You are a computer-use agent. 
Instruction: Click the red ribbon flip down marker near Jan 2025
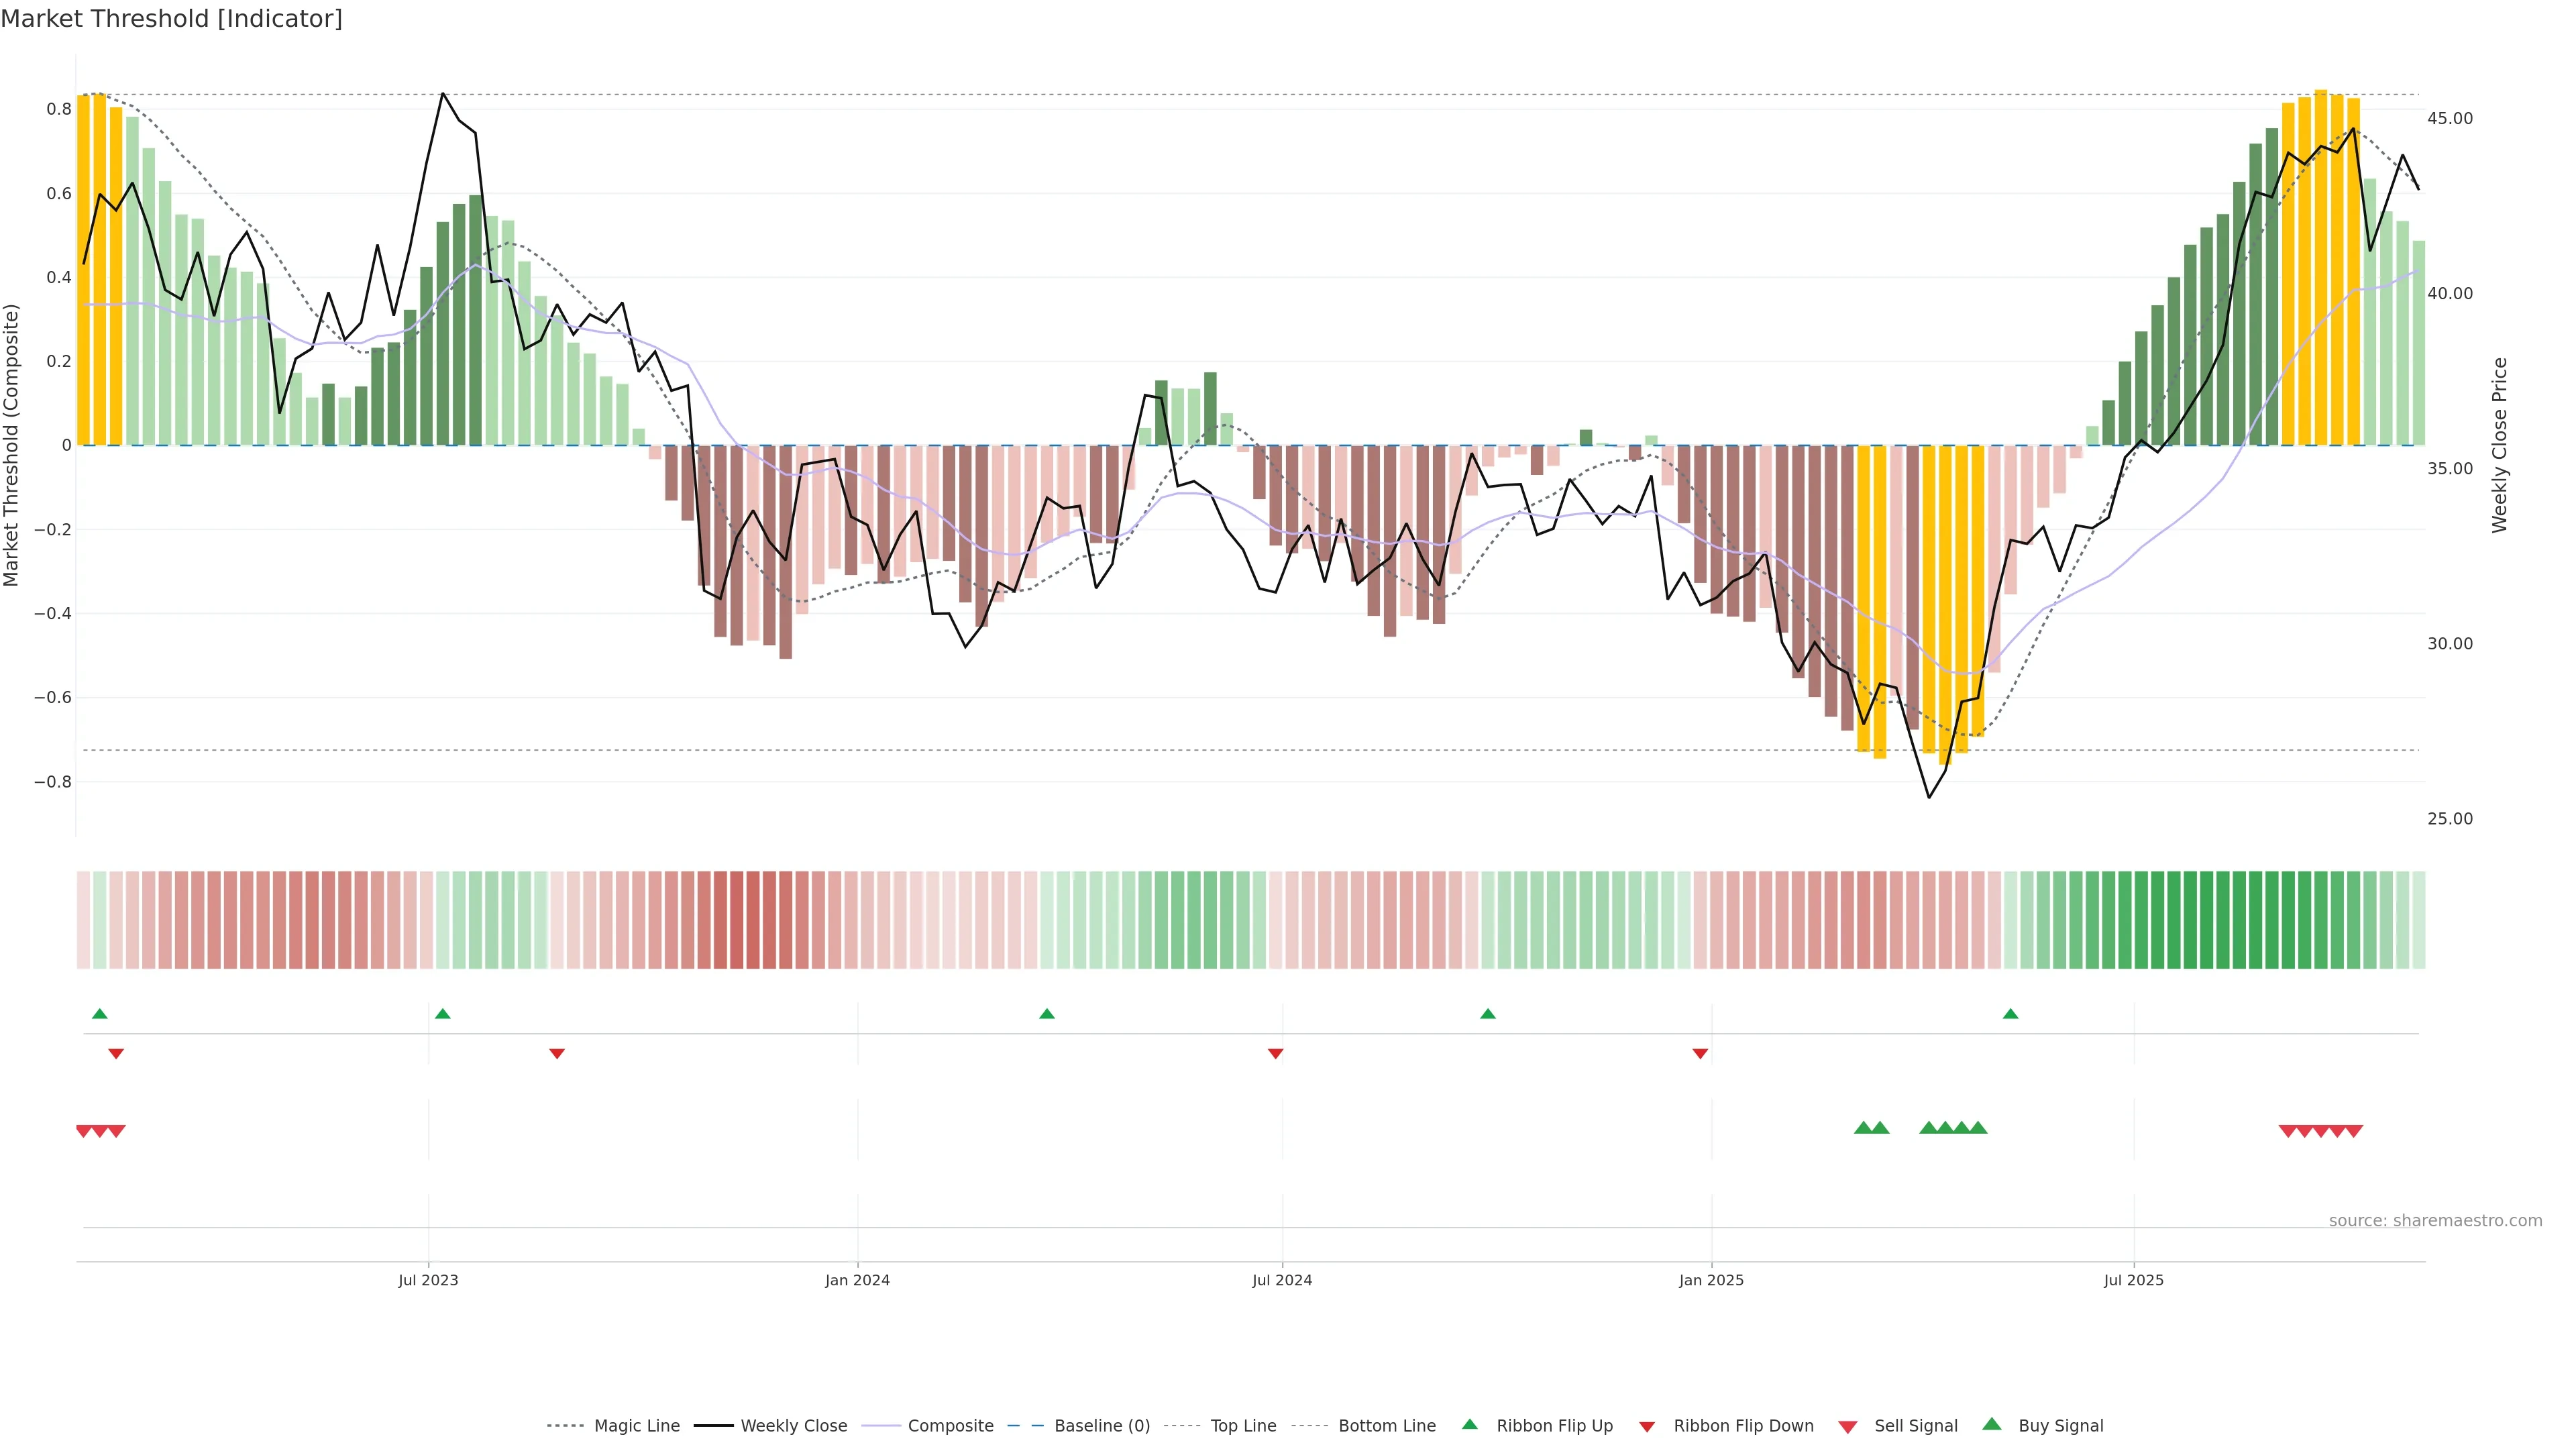click(1700, 1053)
